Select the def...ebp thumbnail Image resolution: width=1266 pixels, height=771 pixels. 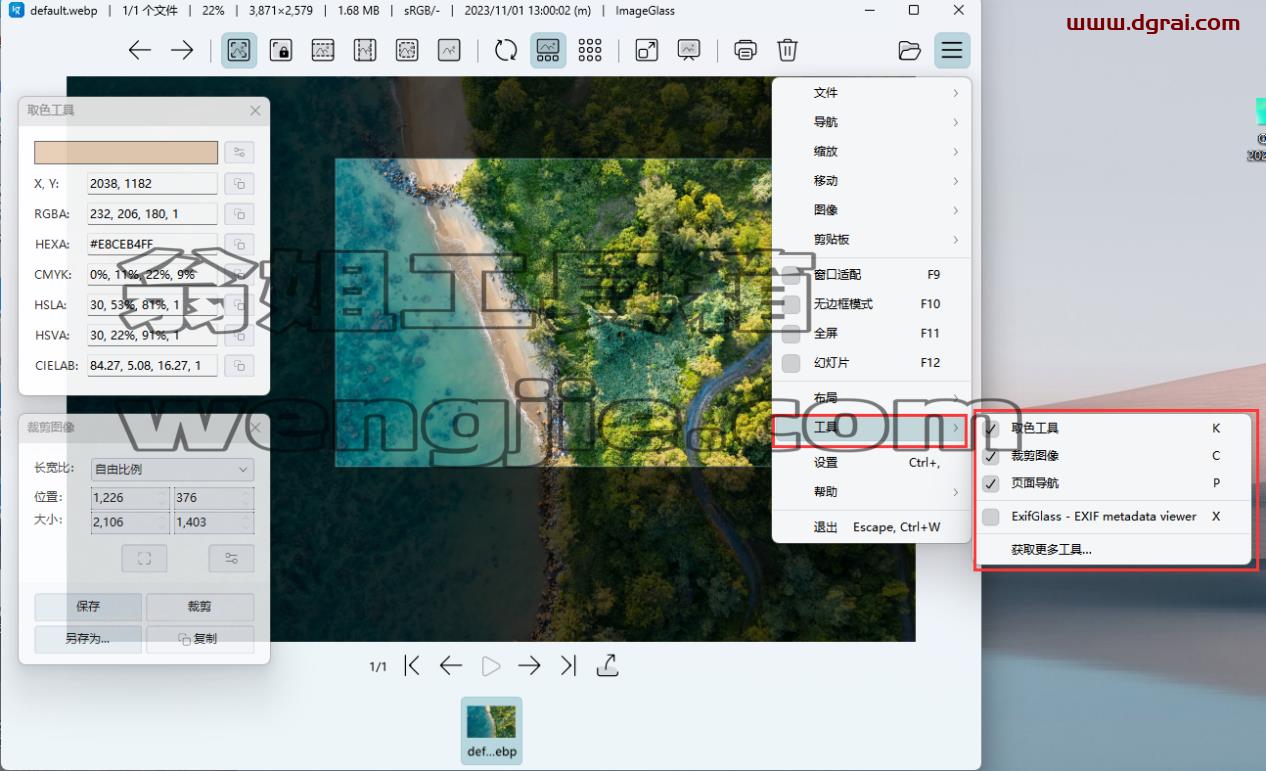pyautogui.click(x=491, y=730)
